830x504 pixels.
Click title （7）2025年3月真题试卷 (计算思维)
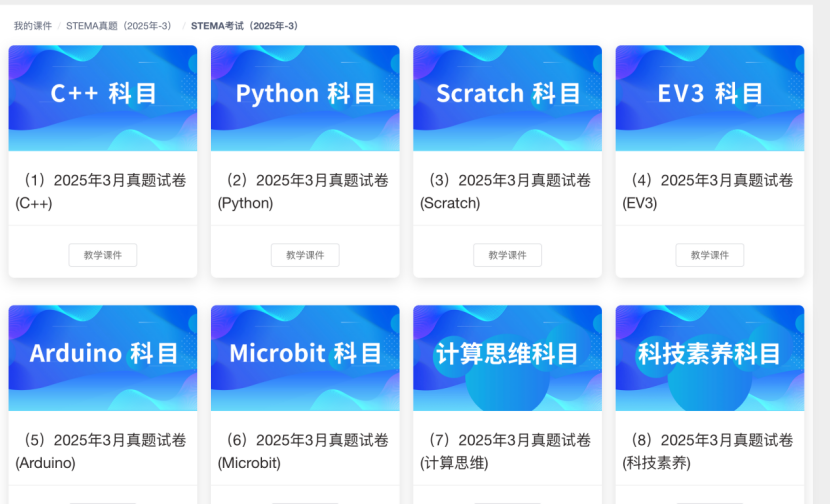click(x=506, y=452)
